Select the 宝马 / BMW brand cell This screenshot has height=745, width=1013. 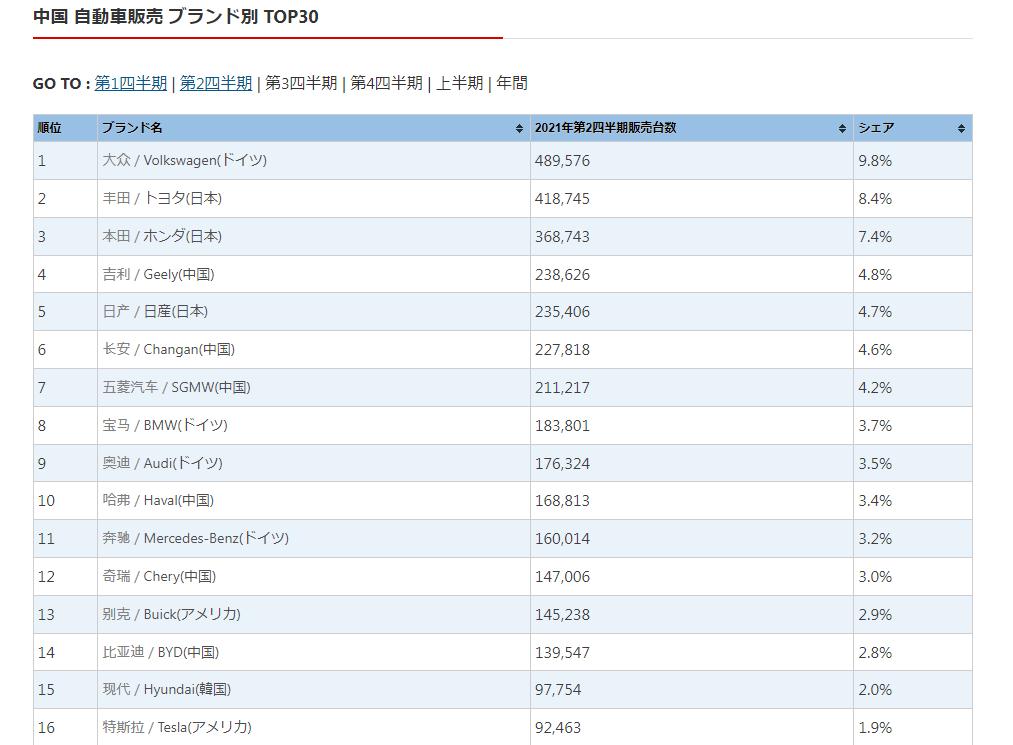click(x=165, y=425)
